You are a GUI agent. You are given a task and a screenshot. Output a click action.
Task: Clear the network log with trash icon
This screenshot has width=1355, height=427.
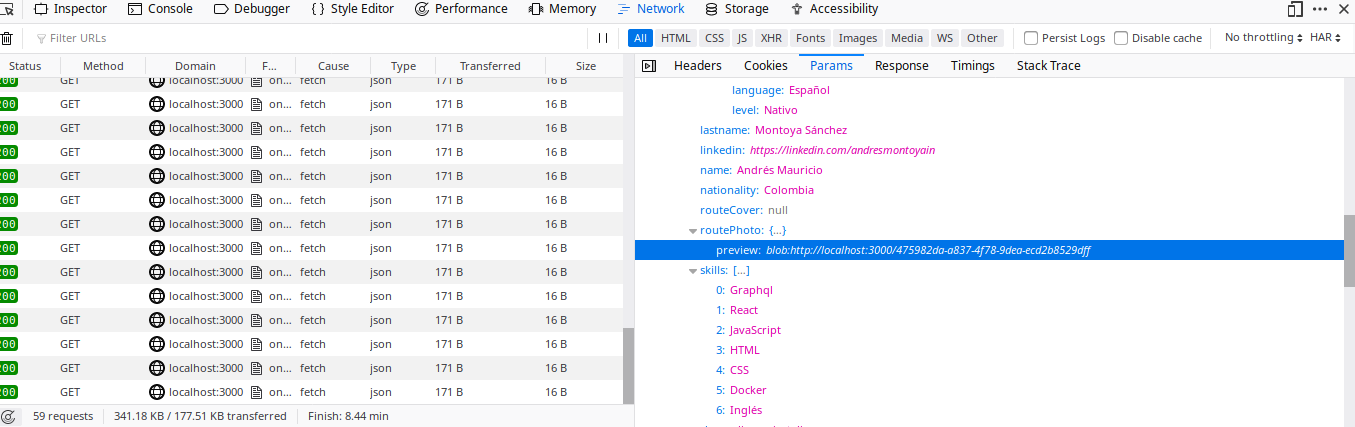7,38
